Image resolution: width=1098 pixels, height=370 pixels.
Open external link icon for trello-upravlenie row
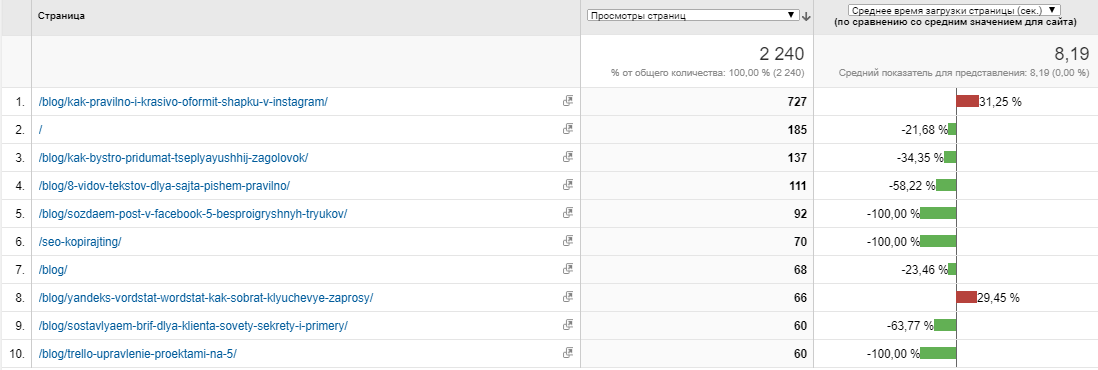pyautogui.click(x=568, y=353)
